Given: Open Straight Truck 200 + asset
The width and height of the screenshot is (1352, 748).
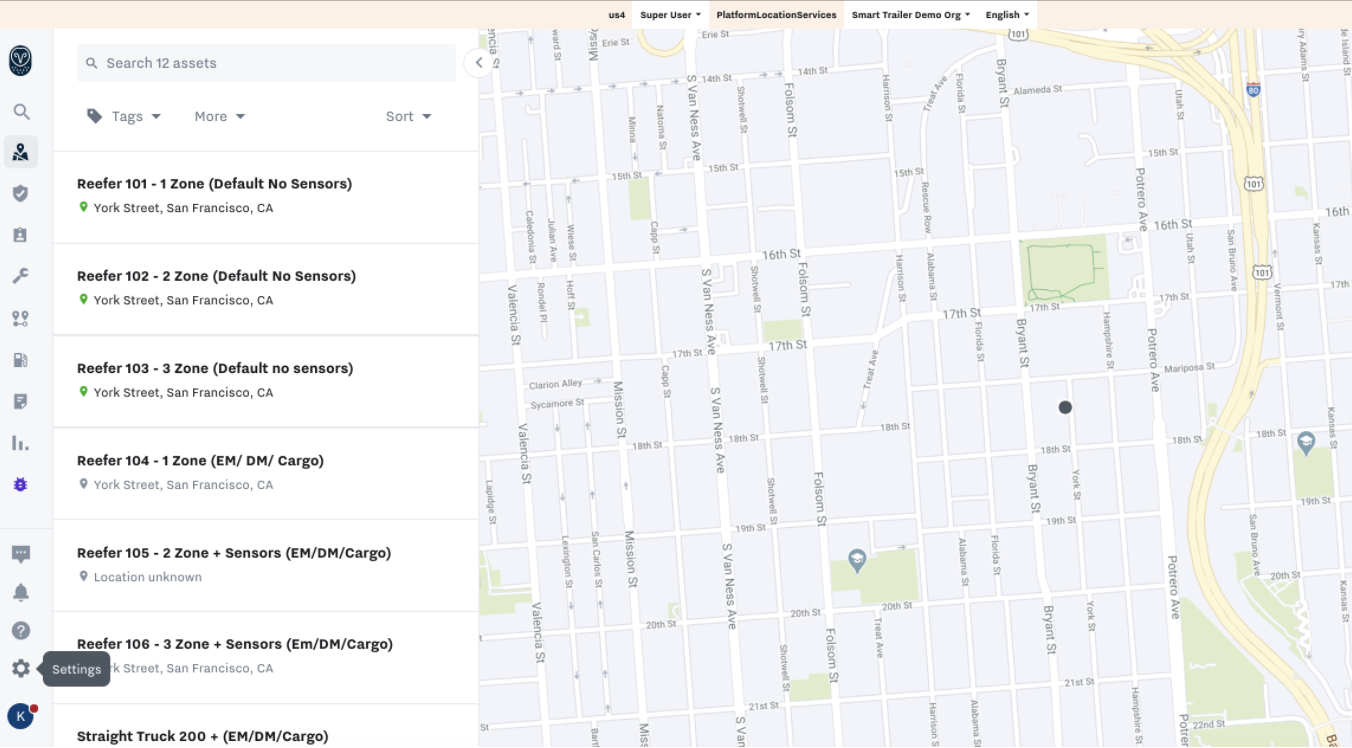Looking at the screenshot, I should pyautogui.click(x=266, y=727).
